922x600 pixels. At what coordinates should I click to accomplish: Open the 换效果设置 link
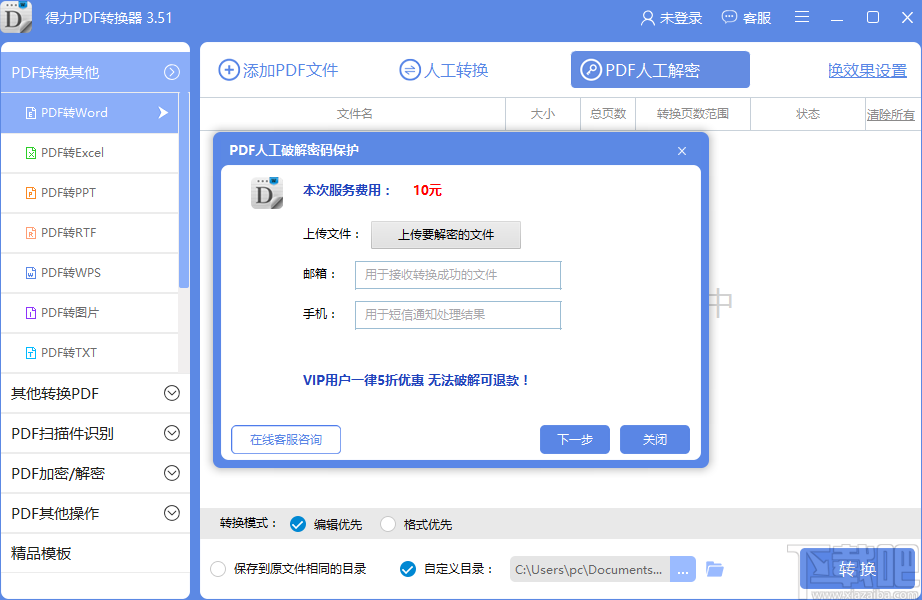[867, 69]
